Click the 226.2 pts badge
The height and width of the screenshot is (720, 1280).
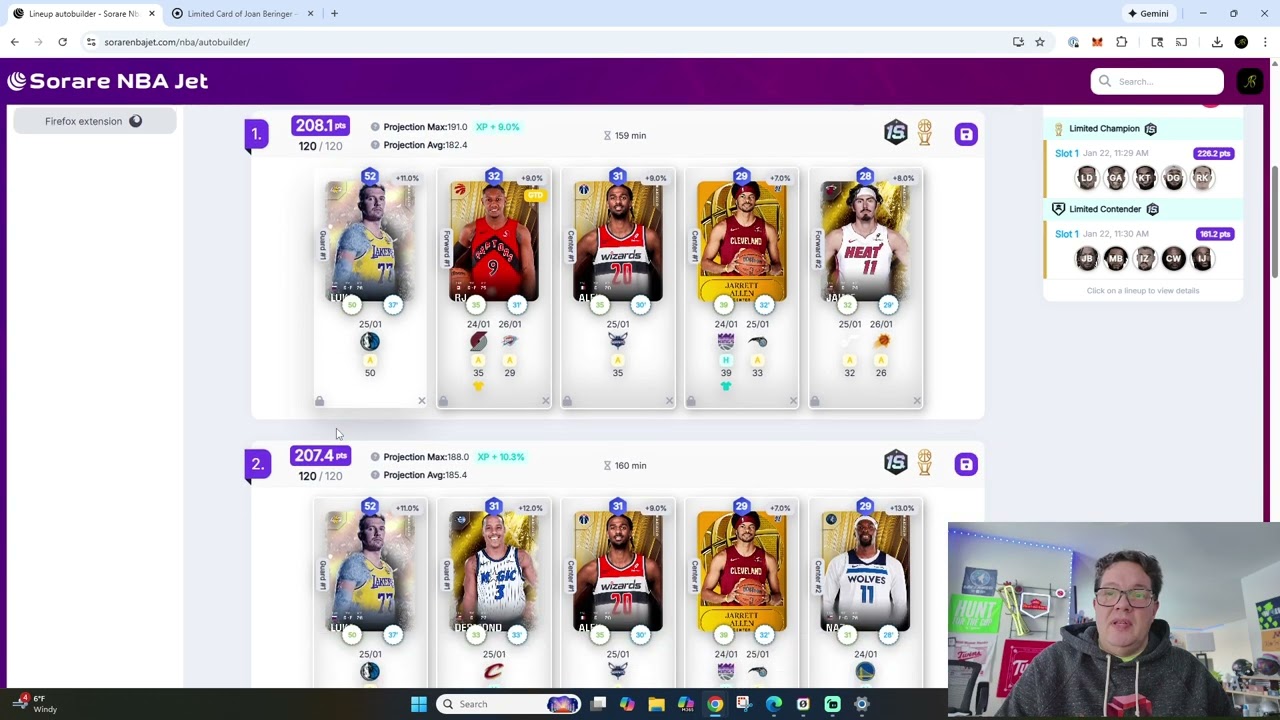coord(1213,153)
